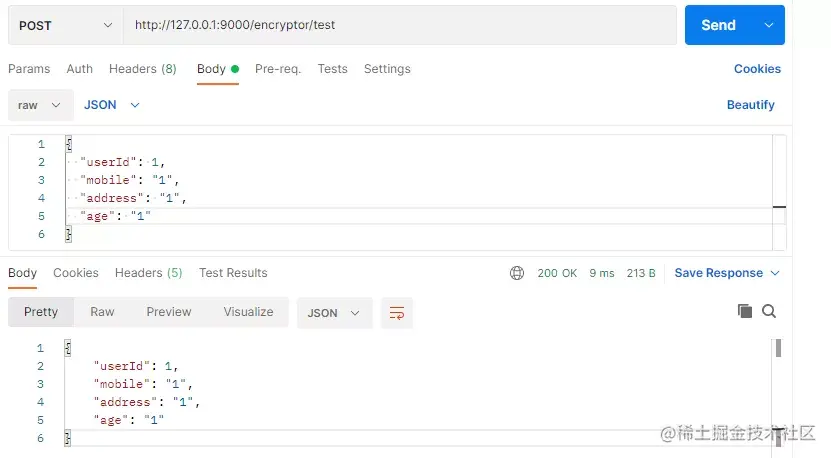
Task: Toggle the line wrap icon
Action: click(397, 313)
